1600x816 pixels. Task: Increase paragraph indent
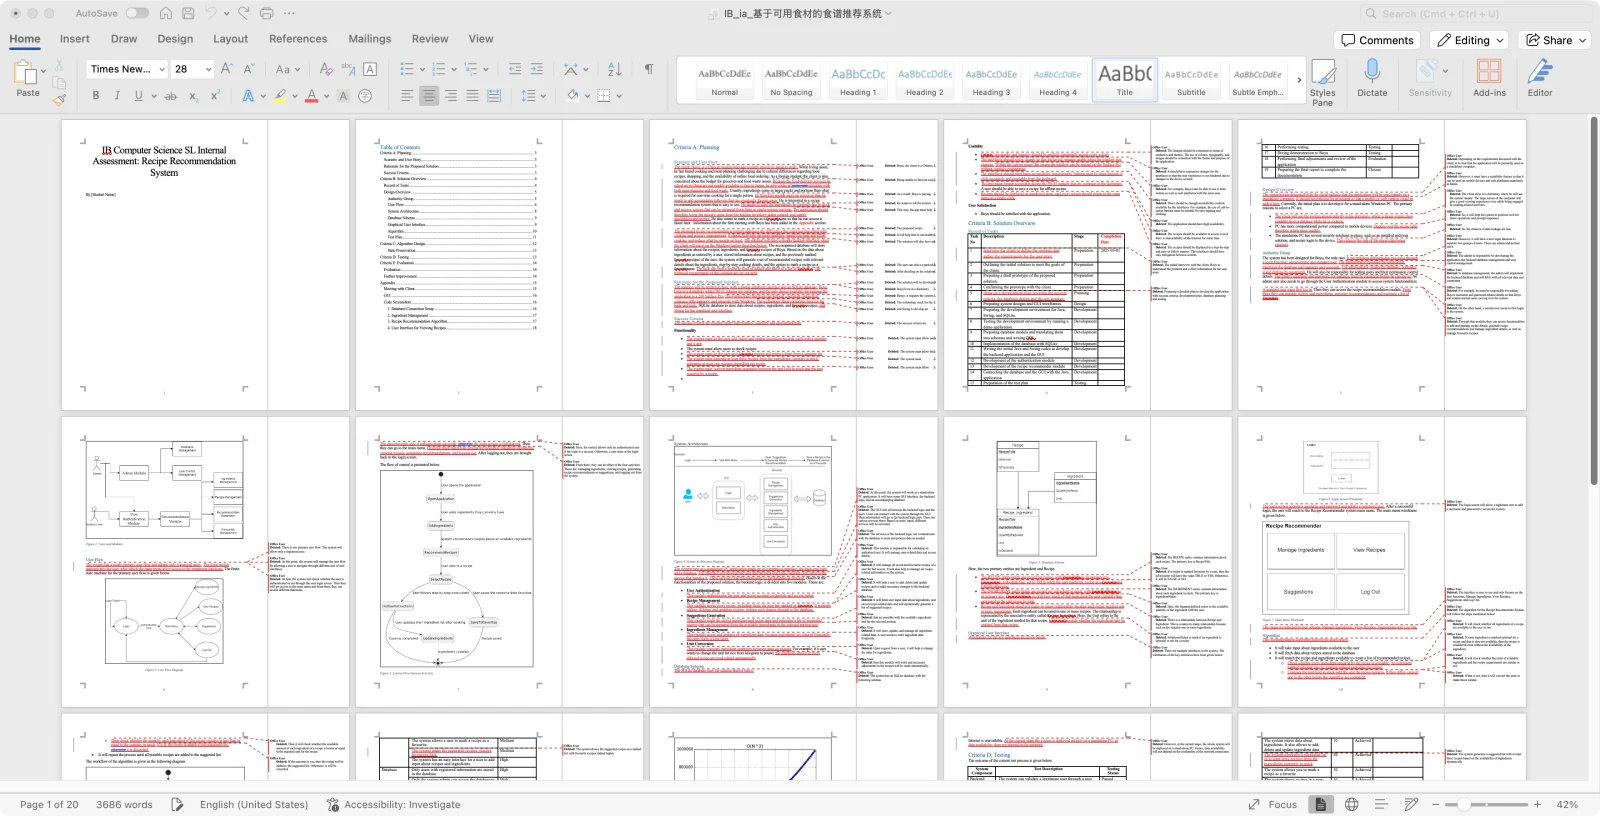(x=537, y=69)
